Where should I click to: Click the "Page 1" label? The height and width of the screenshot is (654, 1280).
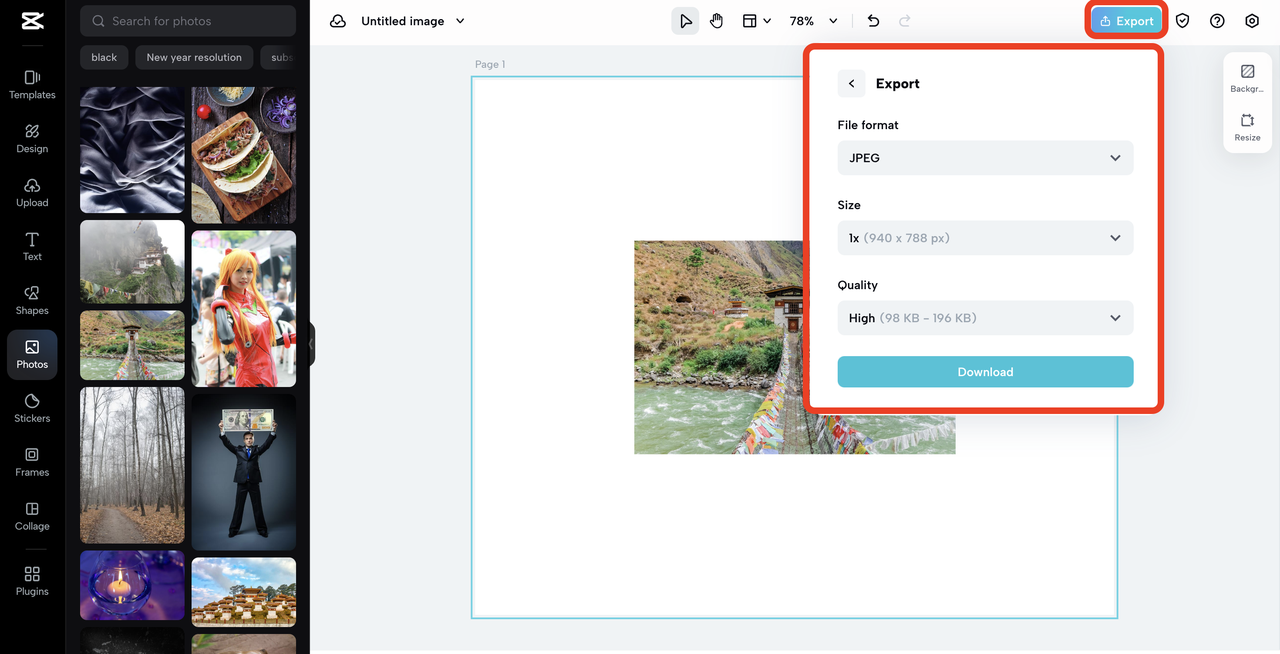[x=490, y=64]
